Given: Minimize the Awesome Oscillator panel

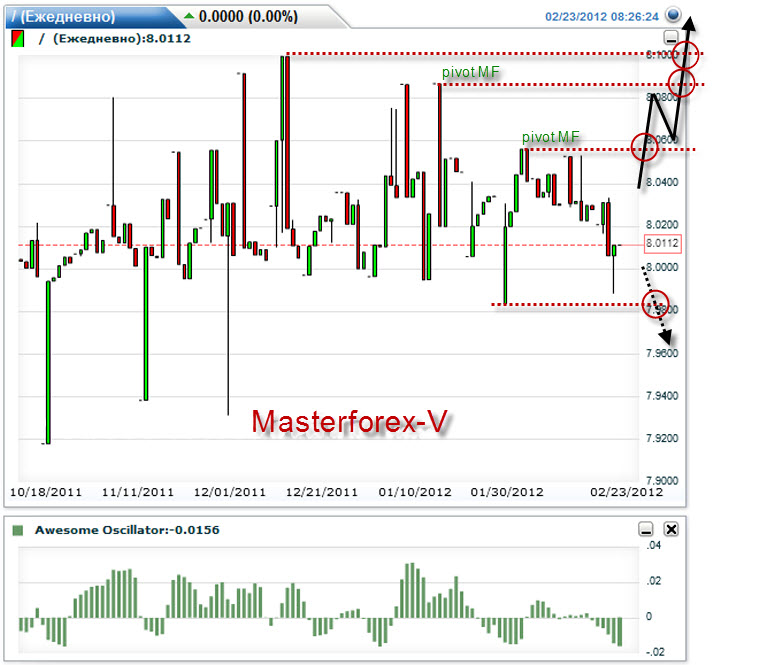Looking at the screenshot, I should 646,529.
